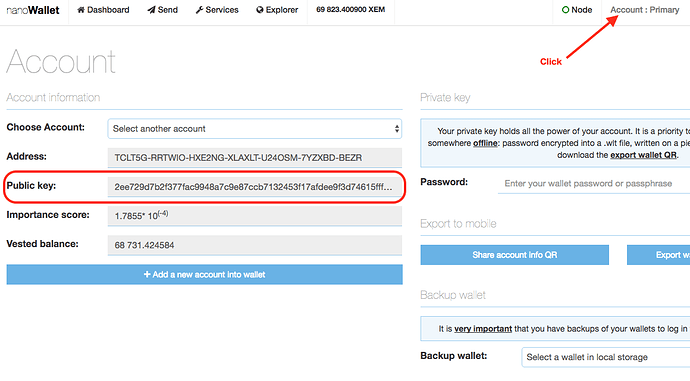Click the plus icon on Add account button

click(147, 275)
